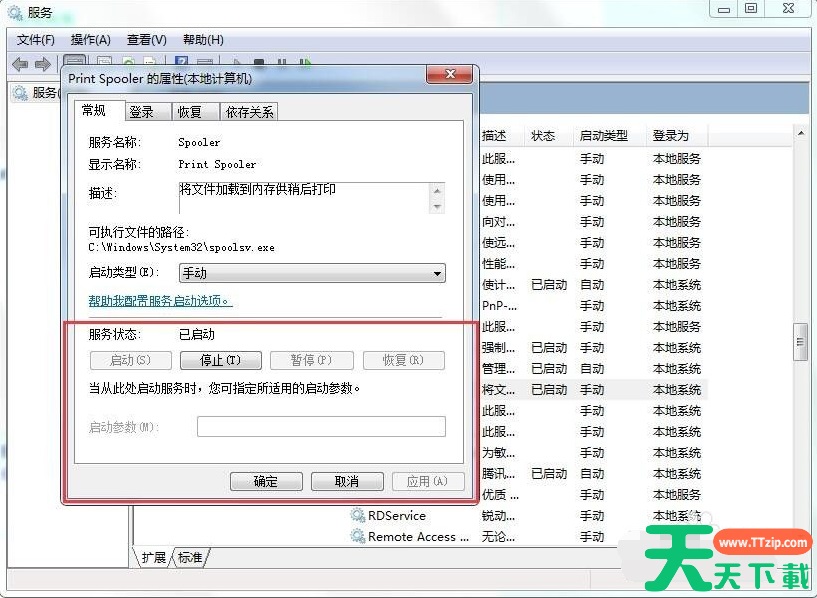Switch to the 登录 tab
Image resolution: width=817 pixels, height=598 pixels.
coord(142,112)
